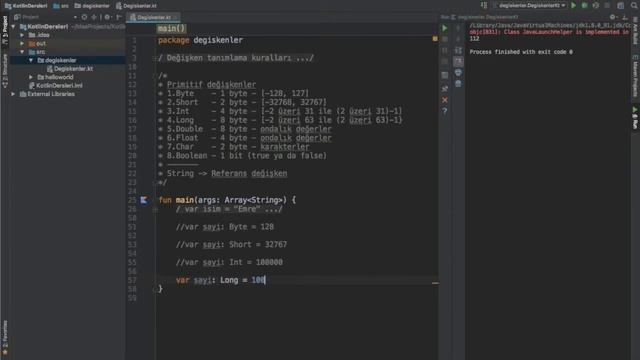Toggle Pin Tab in the Run panel
Image resolution: width=640 pixels, height=360 pixels.
[x=445, y=89]
